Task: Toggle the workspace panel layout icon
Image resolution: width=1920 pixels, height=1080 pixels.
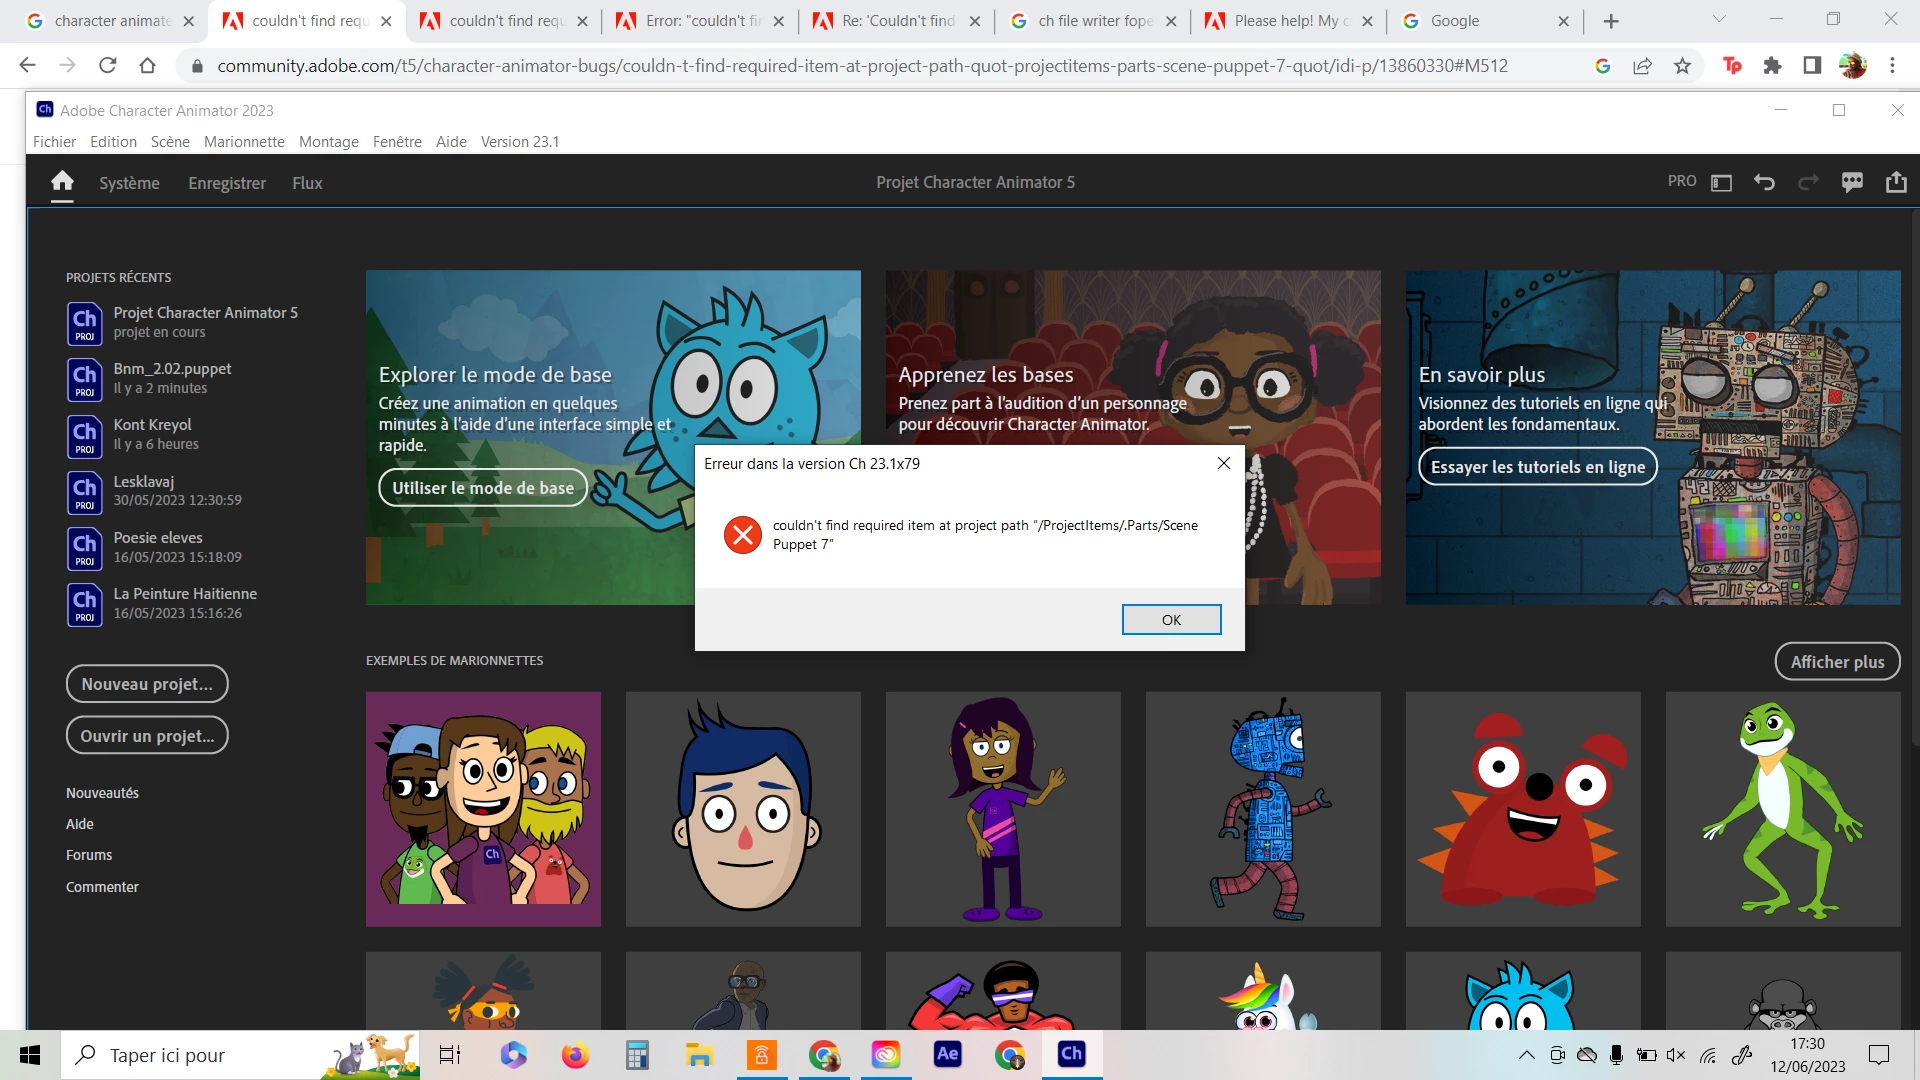Action: [x=1721, y=182]
